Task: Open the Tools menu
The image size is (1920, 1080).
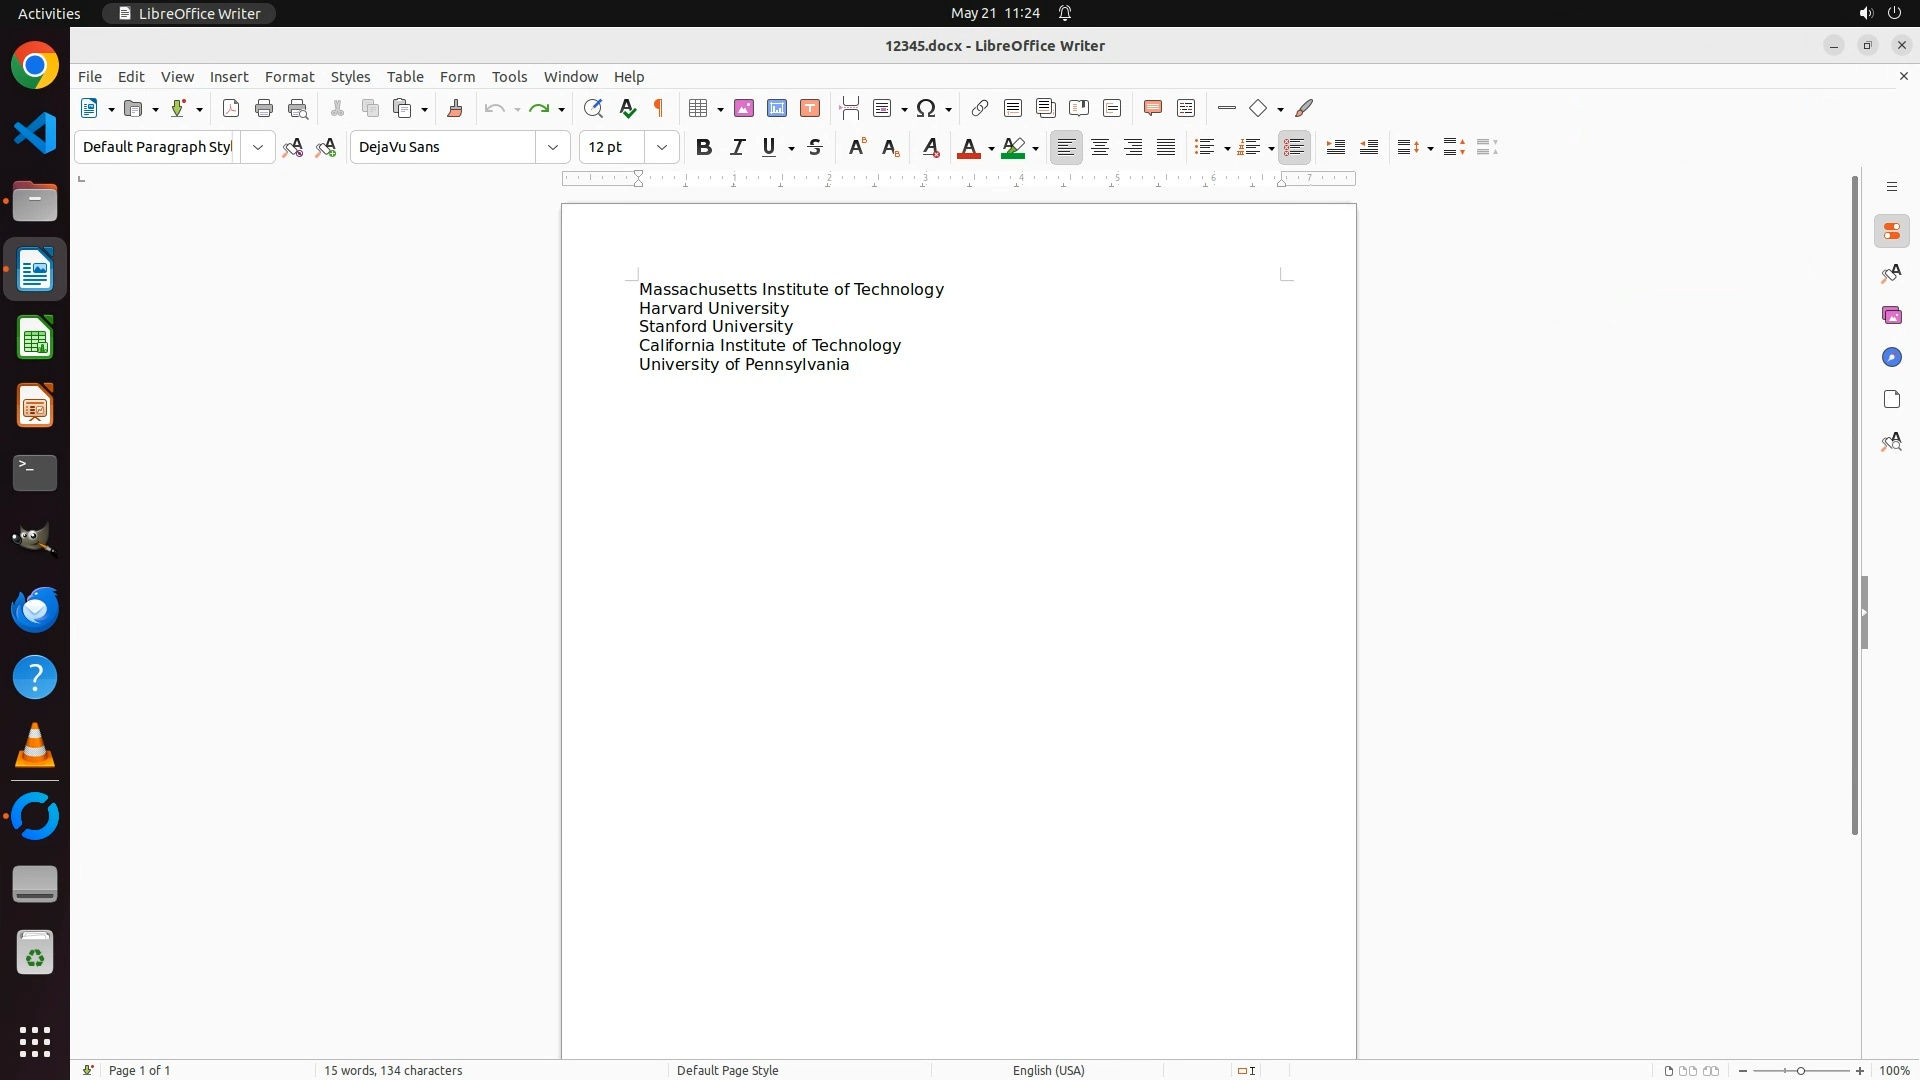Action: 509,77
